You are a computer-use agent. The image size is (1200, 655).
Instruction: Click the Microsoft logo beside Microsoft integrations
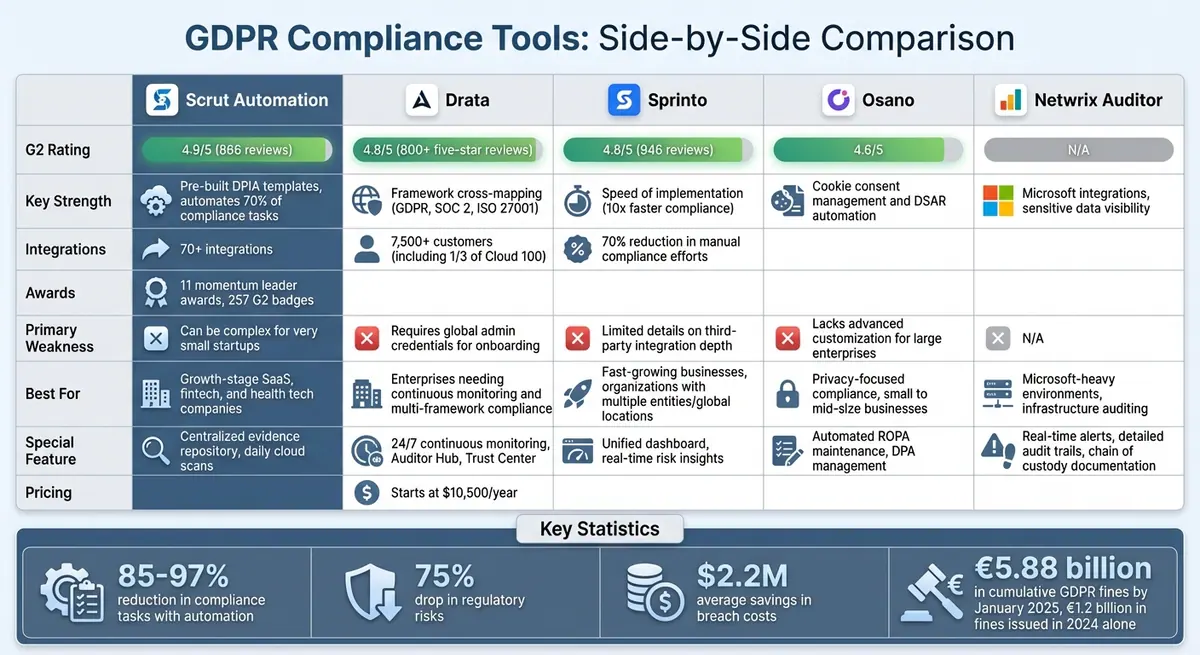click(998, 200)
